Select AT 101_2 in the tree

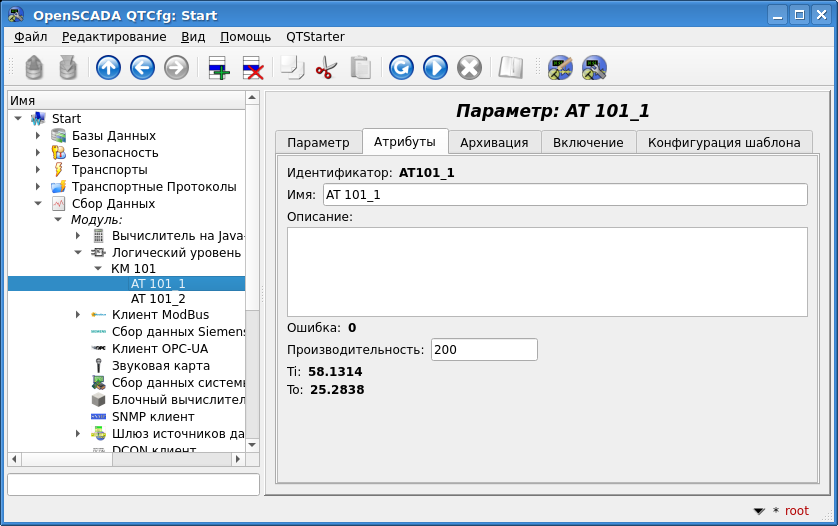click(x=158, y=299)
